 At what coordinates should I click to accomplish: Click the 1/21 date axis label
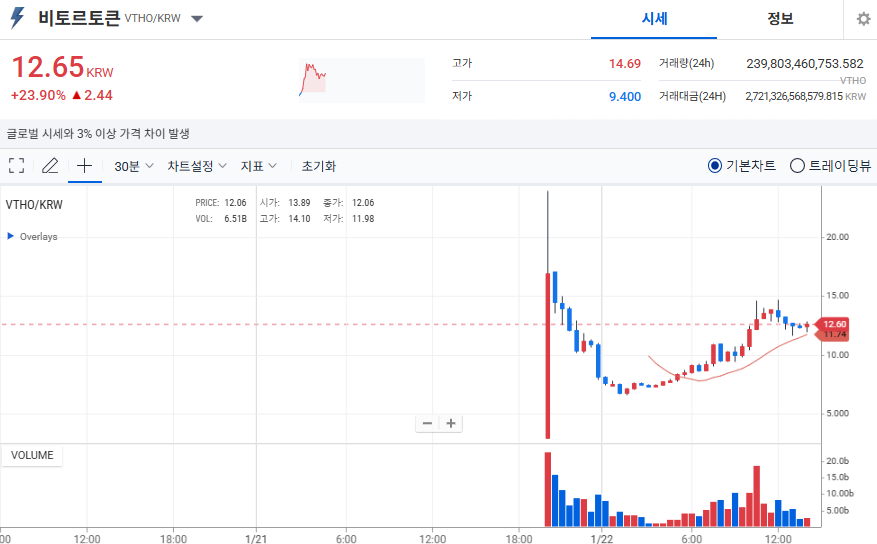click(256, 538)
